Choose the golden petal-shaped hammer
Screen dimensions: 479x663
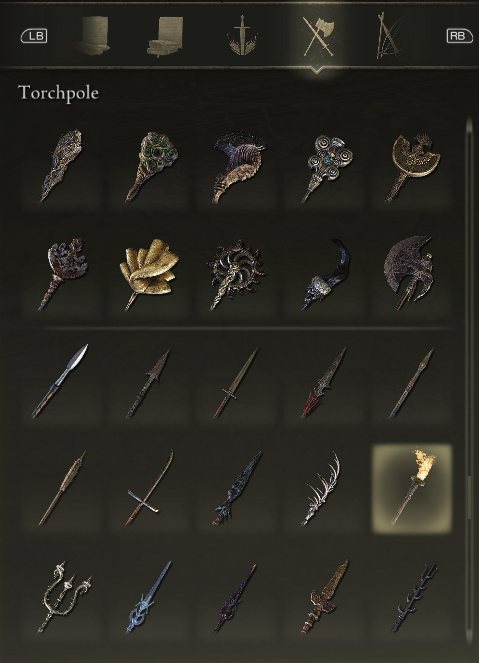pyautogui.click(x=149, y=273)
